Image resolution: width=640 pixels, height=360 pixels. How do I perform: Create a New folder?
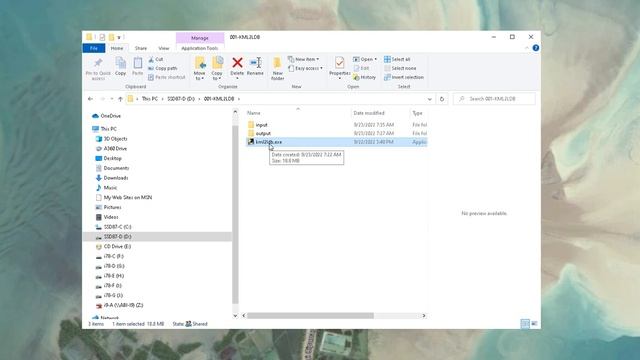tap(278, 68)
